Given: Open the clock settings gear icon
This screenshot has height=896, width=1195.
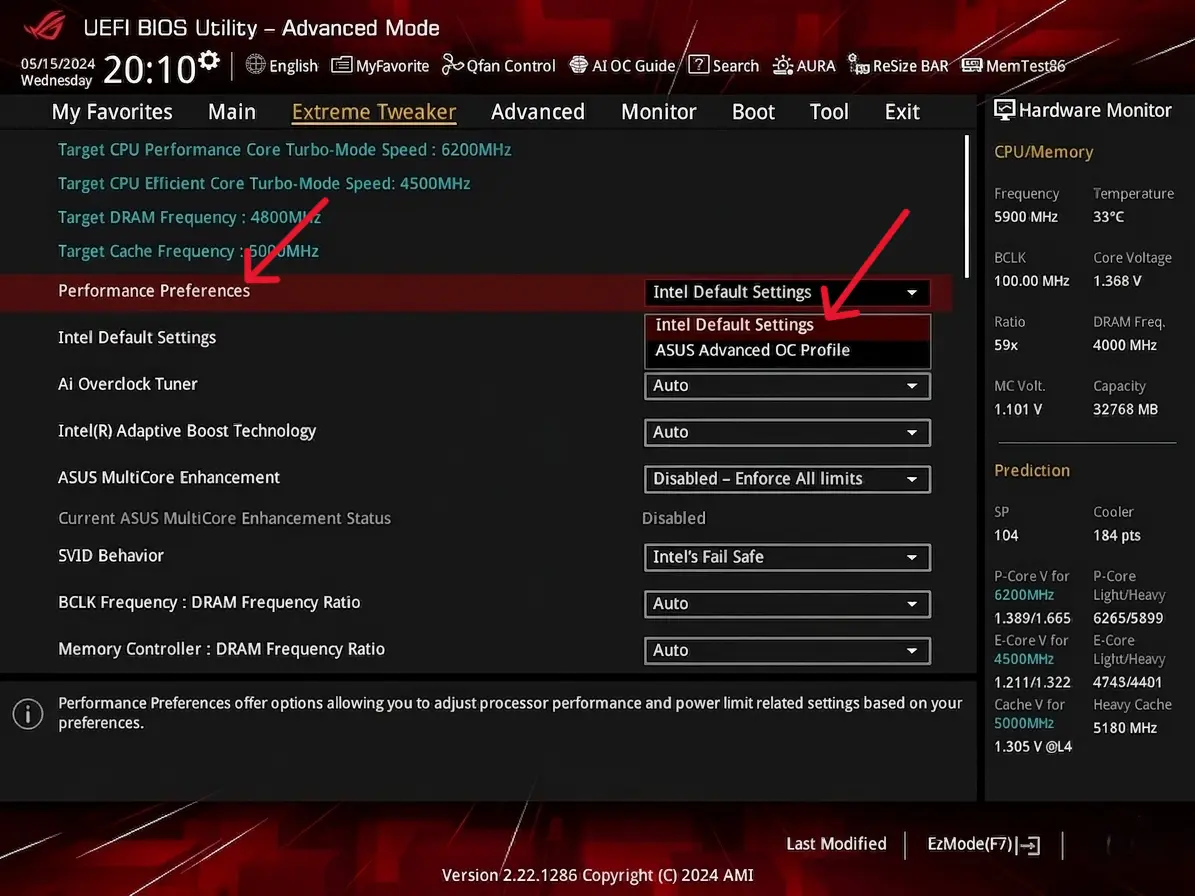Looking at the screenshot, I should 209,60.
